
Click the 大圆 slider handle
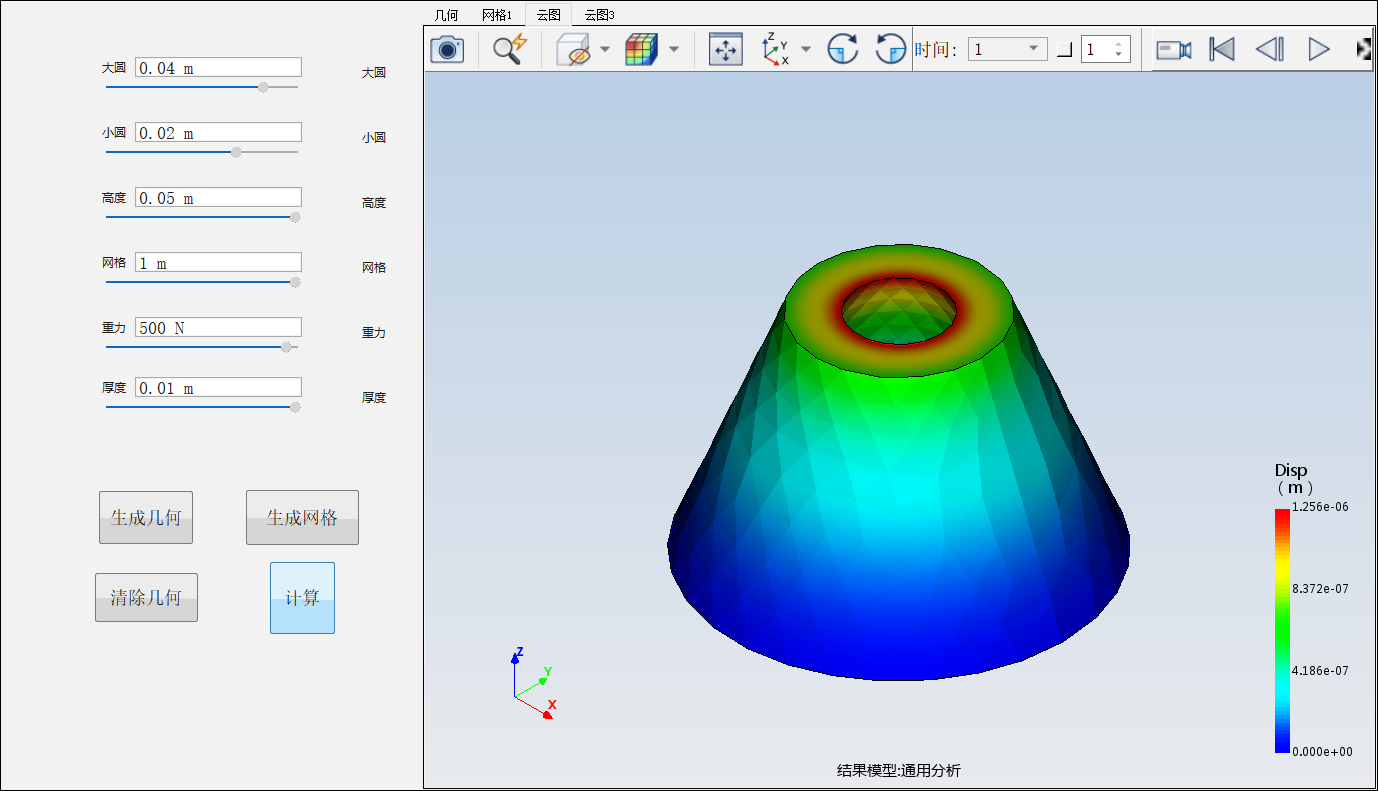click(x=263, y=87)
